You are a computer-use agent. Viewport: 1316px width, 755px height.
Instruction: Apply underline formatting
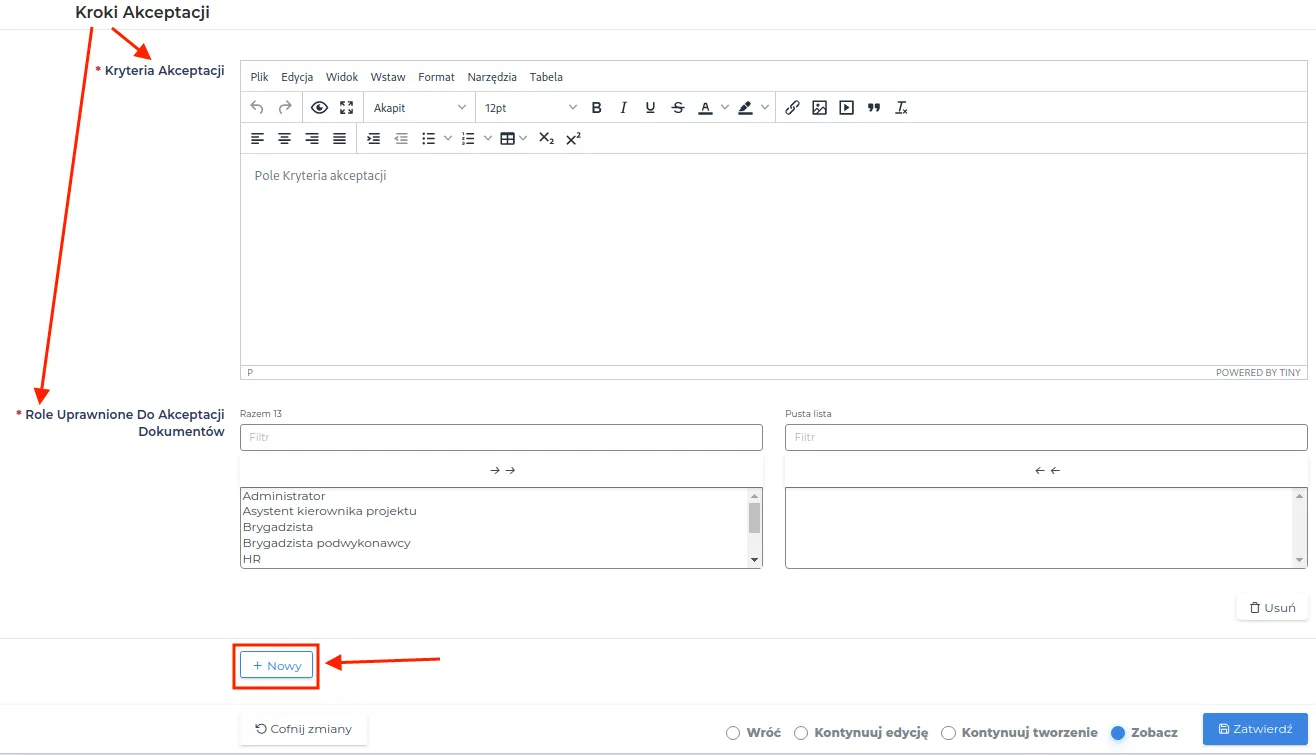(x=651, y=107)
